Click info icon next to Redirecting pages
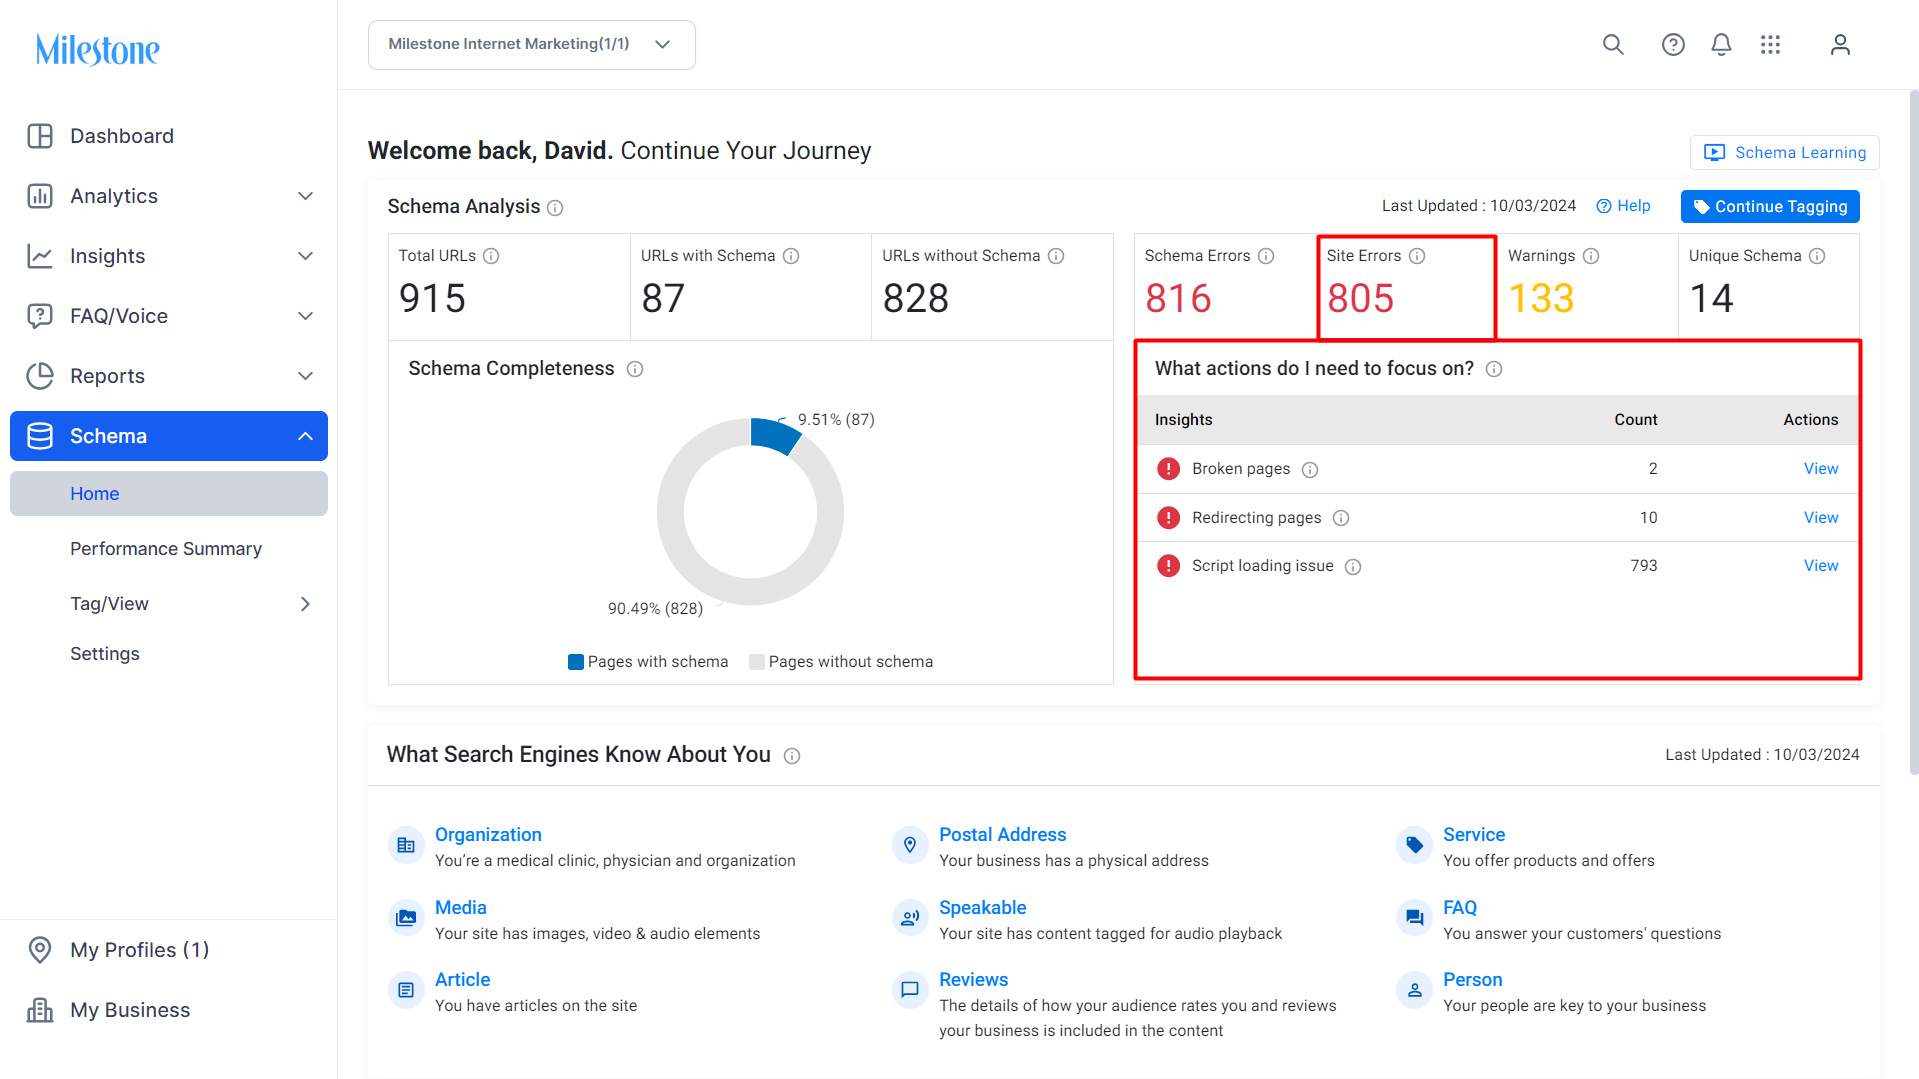The height and width of the screenshot is (1079, 1919). coord(1341,518)
